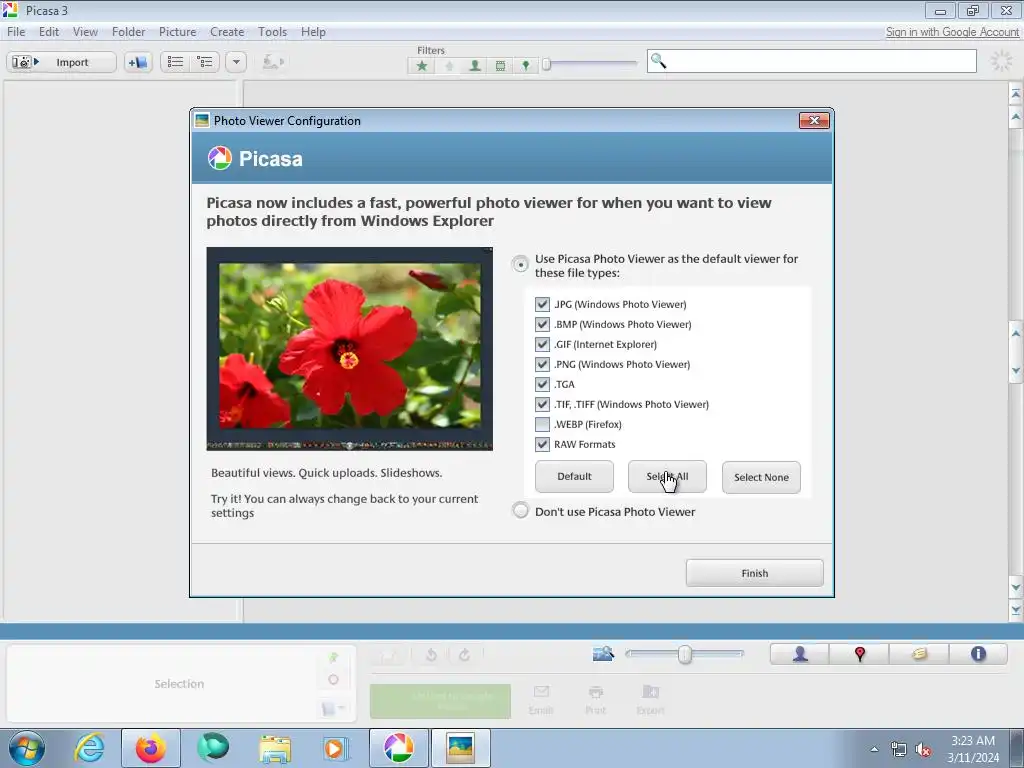Click the thumbnail size zoom slider
The width and height of the screenshot is (1024, 768).
684,654
